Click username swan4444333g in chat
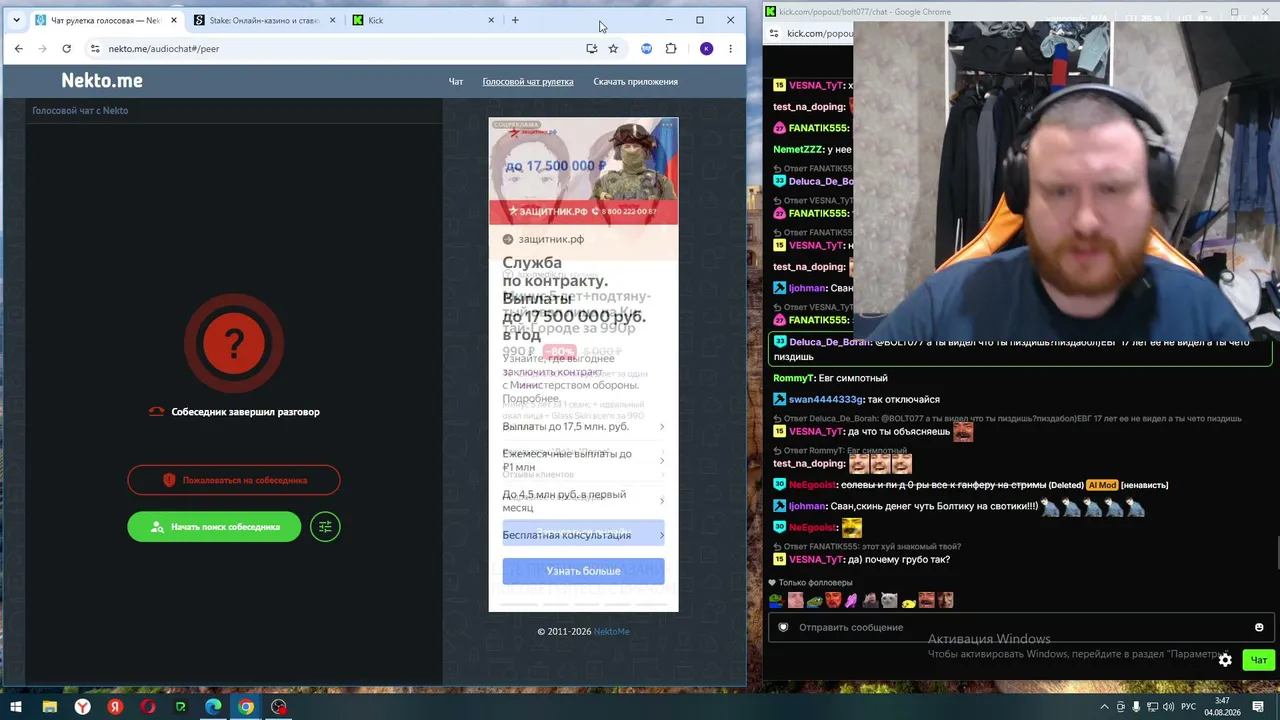1280x720 pixels. click(x=825, y=400)
